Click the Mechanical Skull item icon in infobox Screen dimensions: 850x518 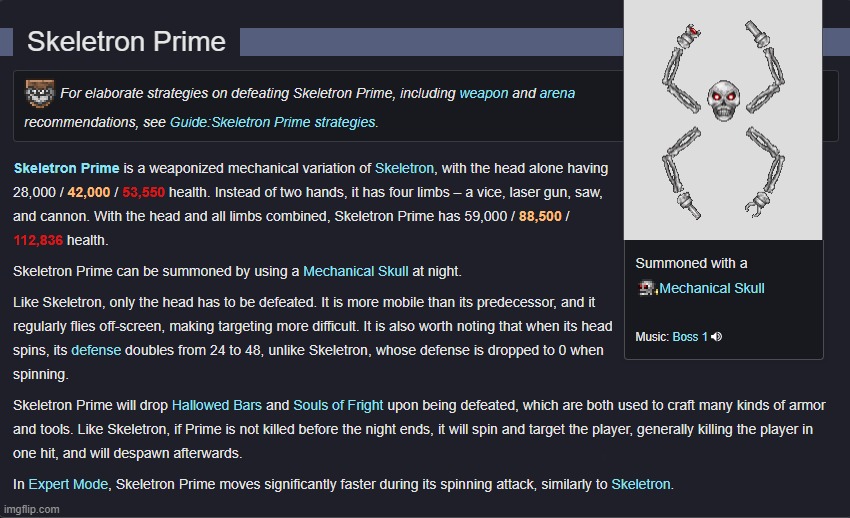647,288
